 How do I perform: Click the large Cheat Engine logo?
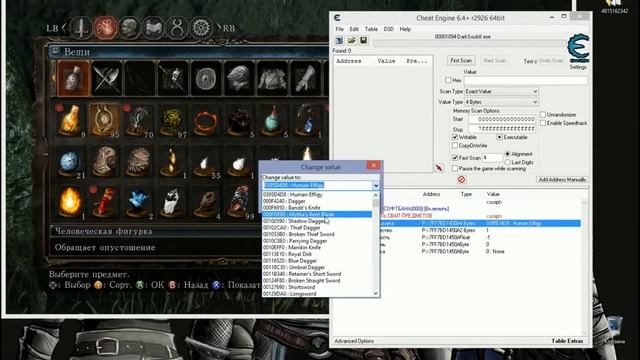coord(578,48)
